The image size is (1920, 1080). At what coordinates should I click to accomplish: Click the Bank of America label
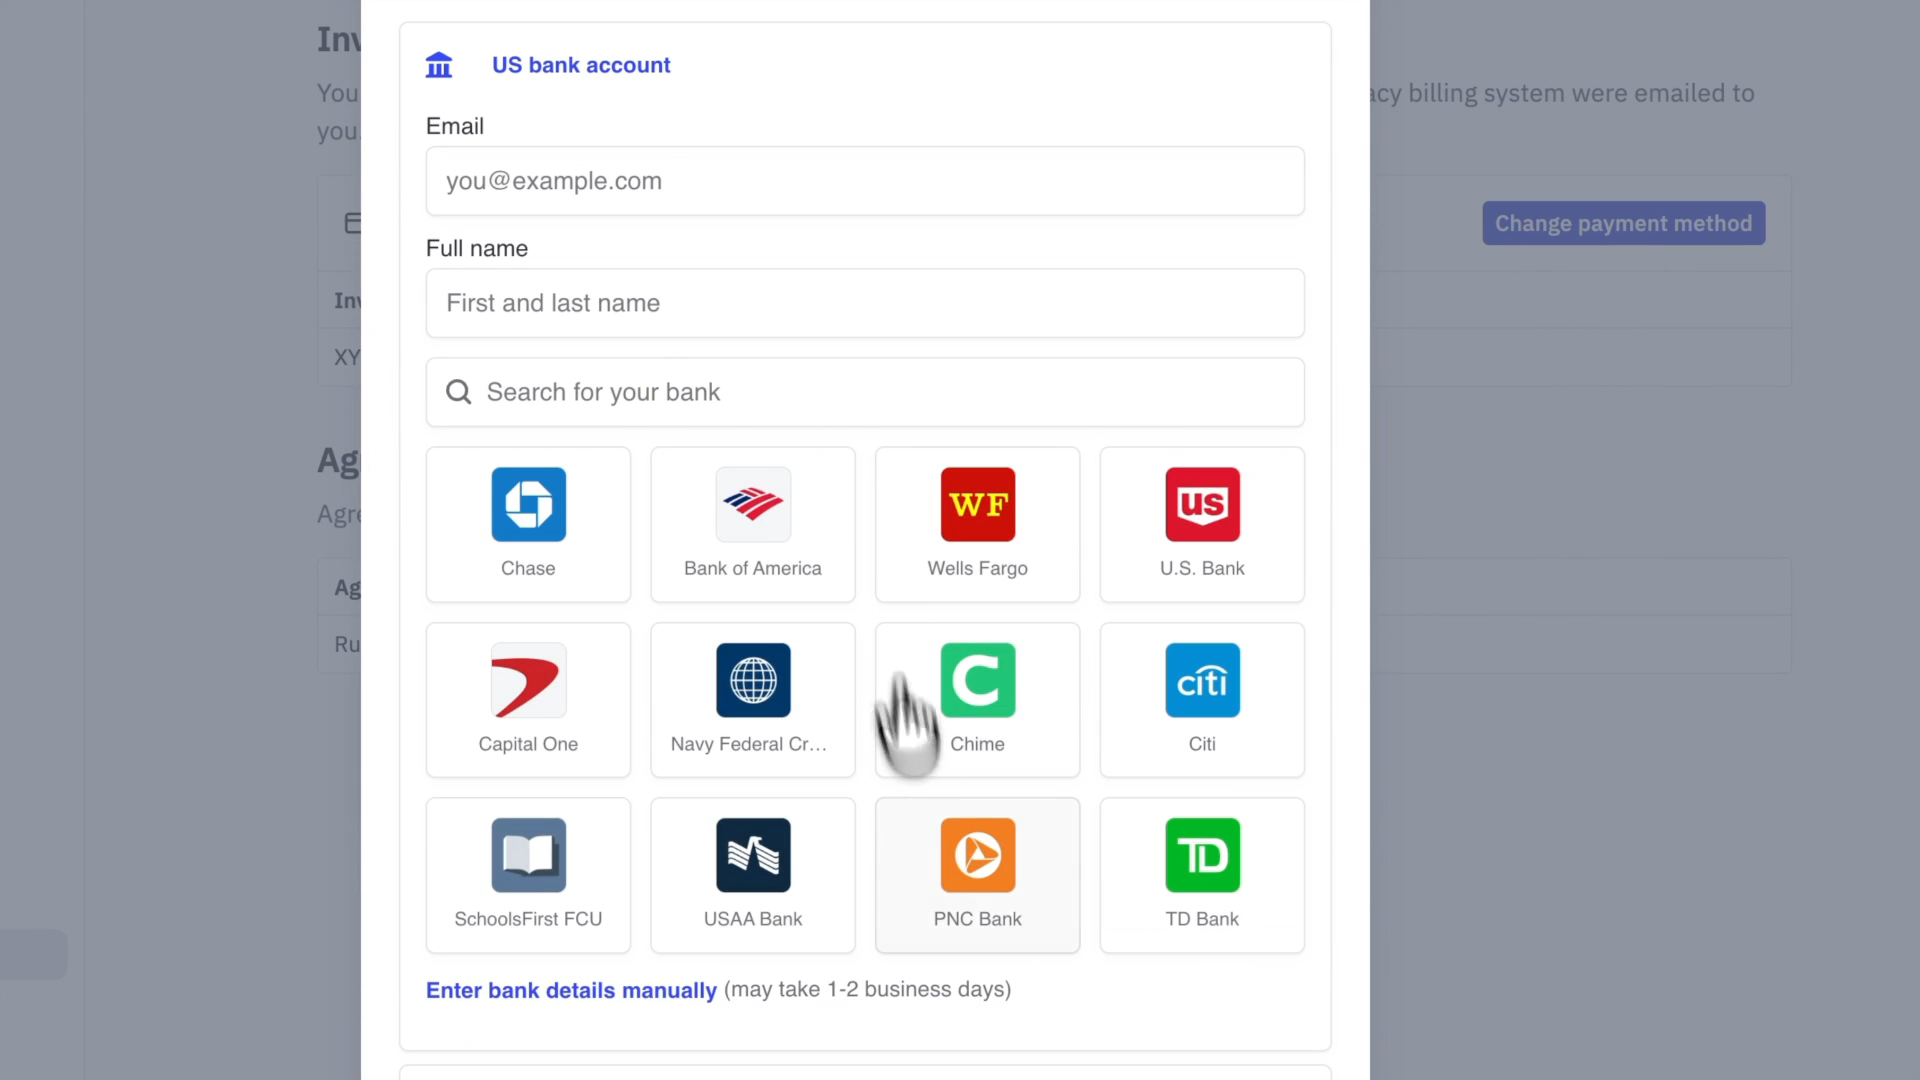pyautogui.click(x=753, y=568)
